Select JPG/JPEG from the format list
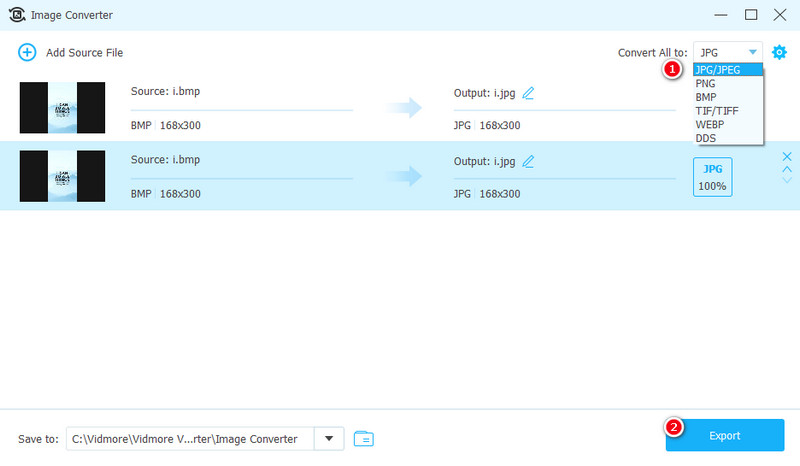This screenshot has height=466, width=800. pos(717,70)
